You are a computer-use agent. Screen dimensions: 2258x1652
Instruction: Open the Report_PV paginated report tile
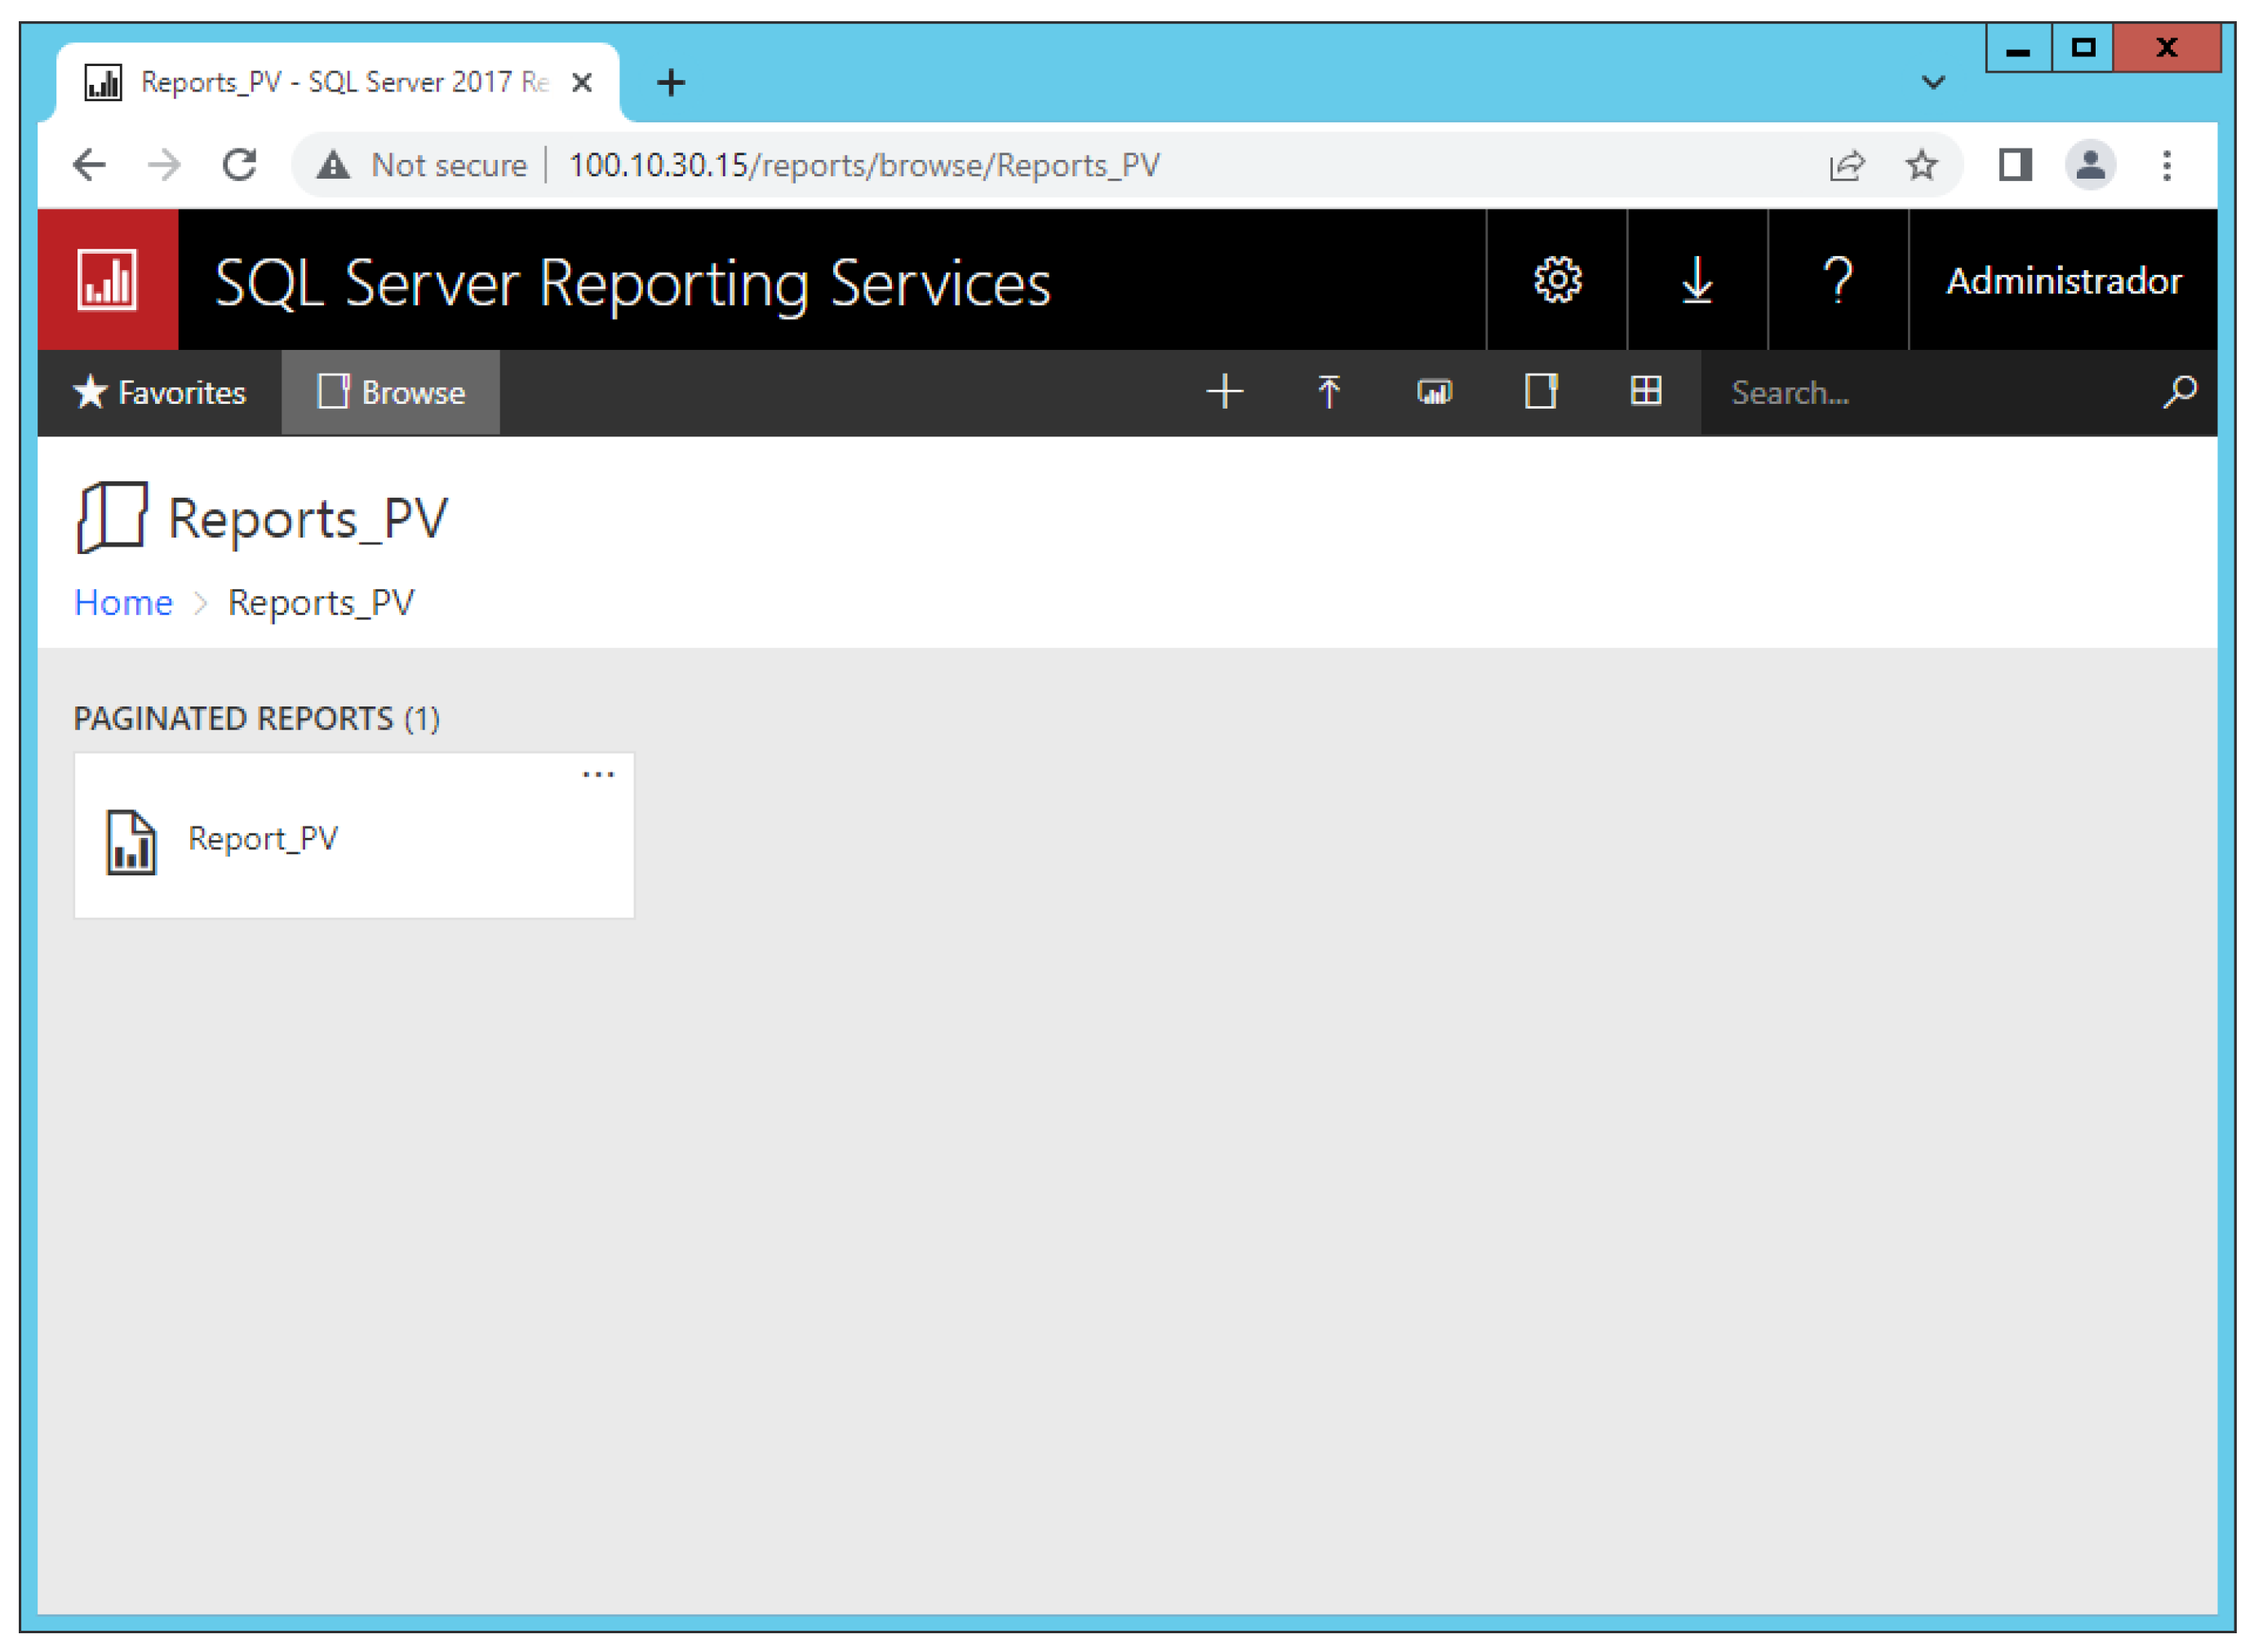click(264, 839)
